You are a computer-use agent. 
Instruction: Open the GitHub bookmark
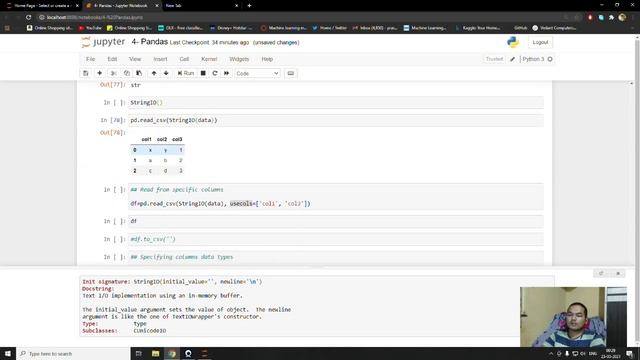pyautogui.click(x=520, y=28)
